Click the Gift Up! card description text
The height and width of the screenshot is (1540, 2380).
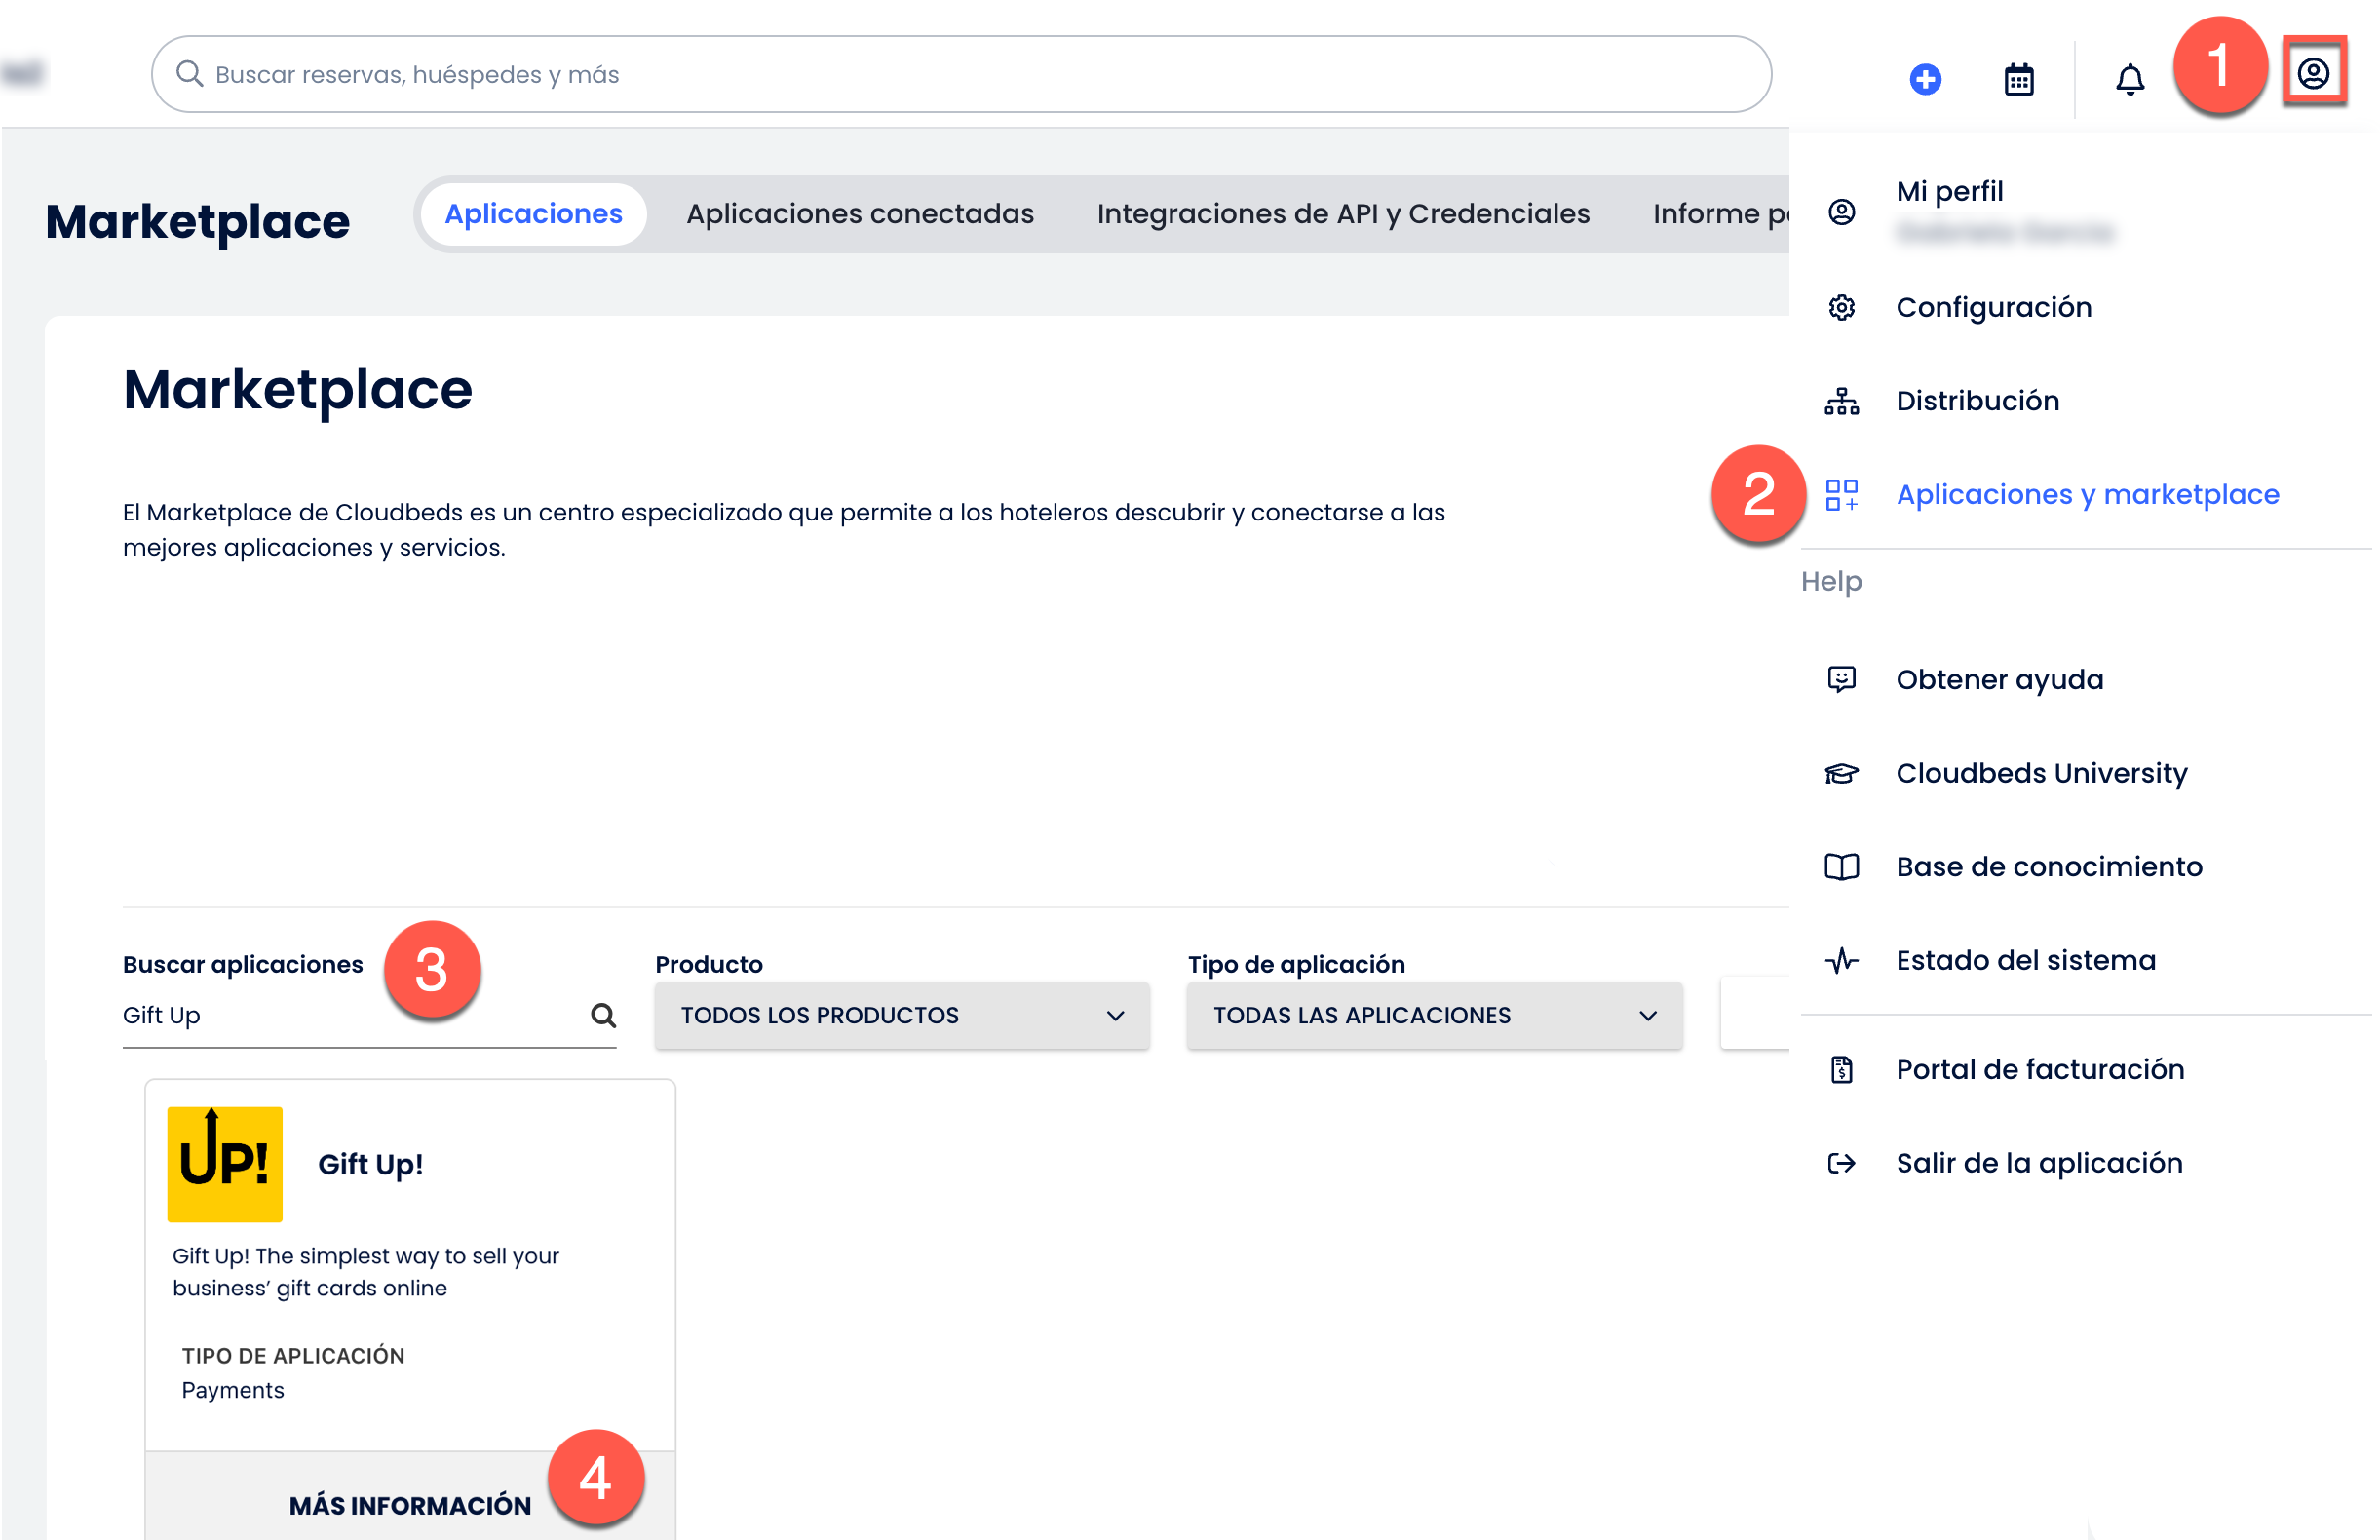pos(365,1272)
